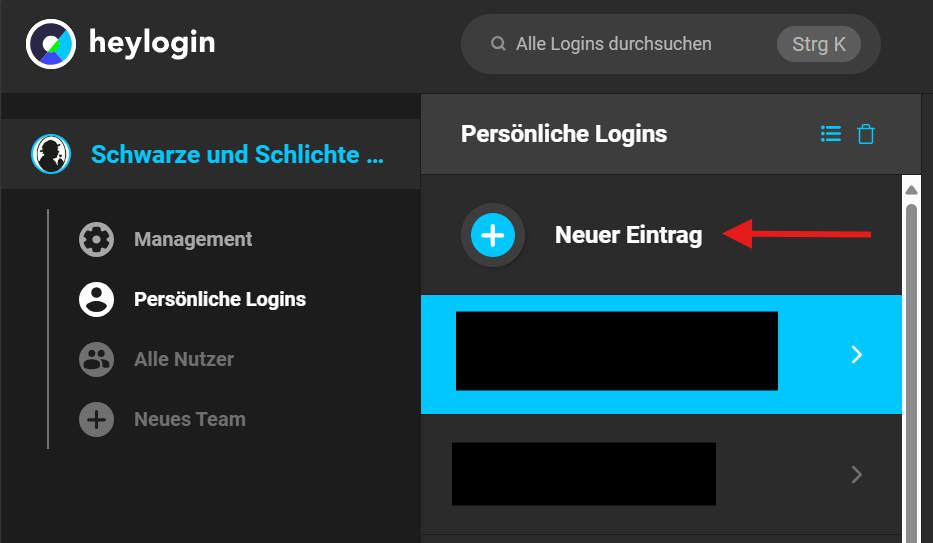Click the trash bin icon
The image size is (933, 543).
click(x=866, y=134)
